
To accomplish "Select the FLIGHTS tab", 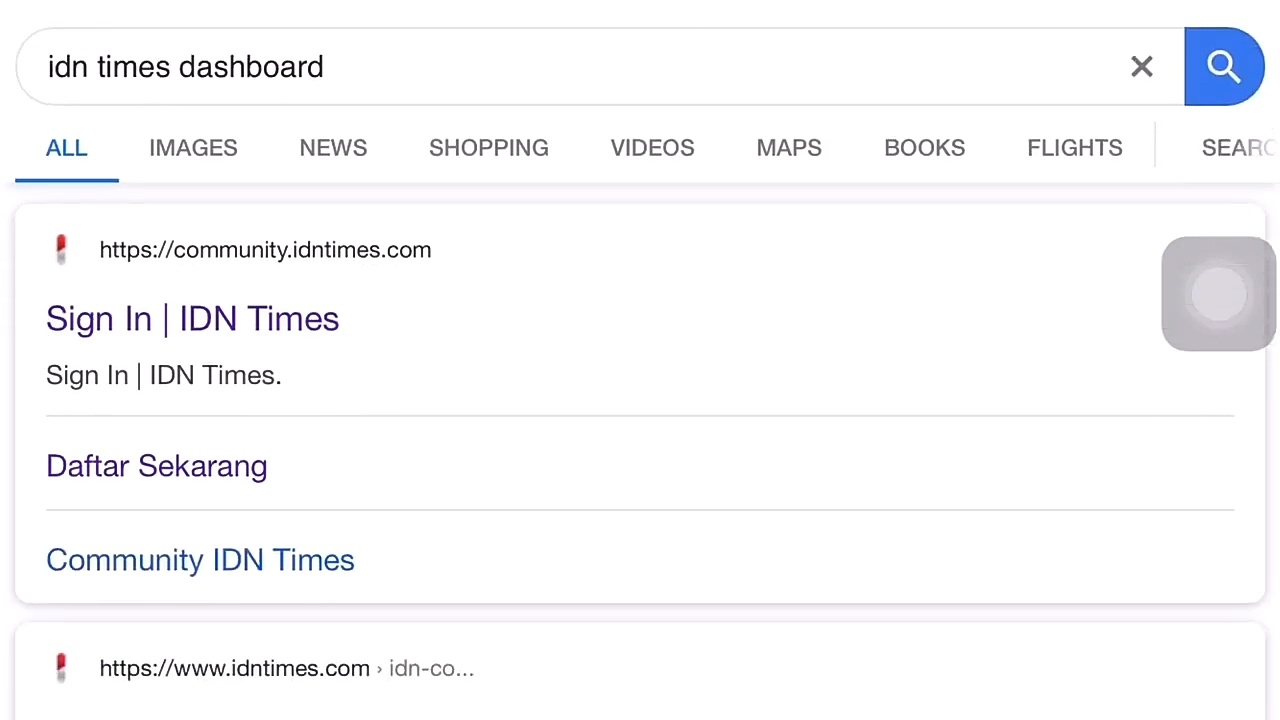I will pyautogui.click(x=1074, y=148).
